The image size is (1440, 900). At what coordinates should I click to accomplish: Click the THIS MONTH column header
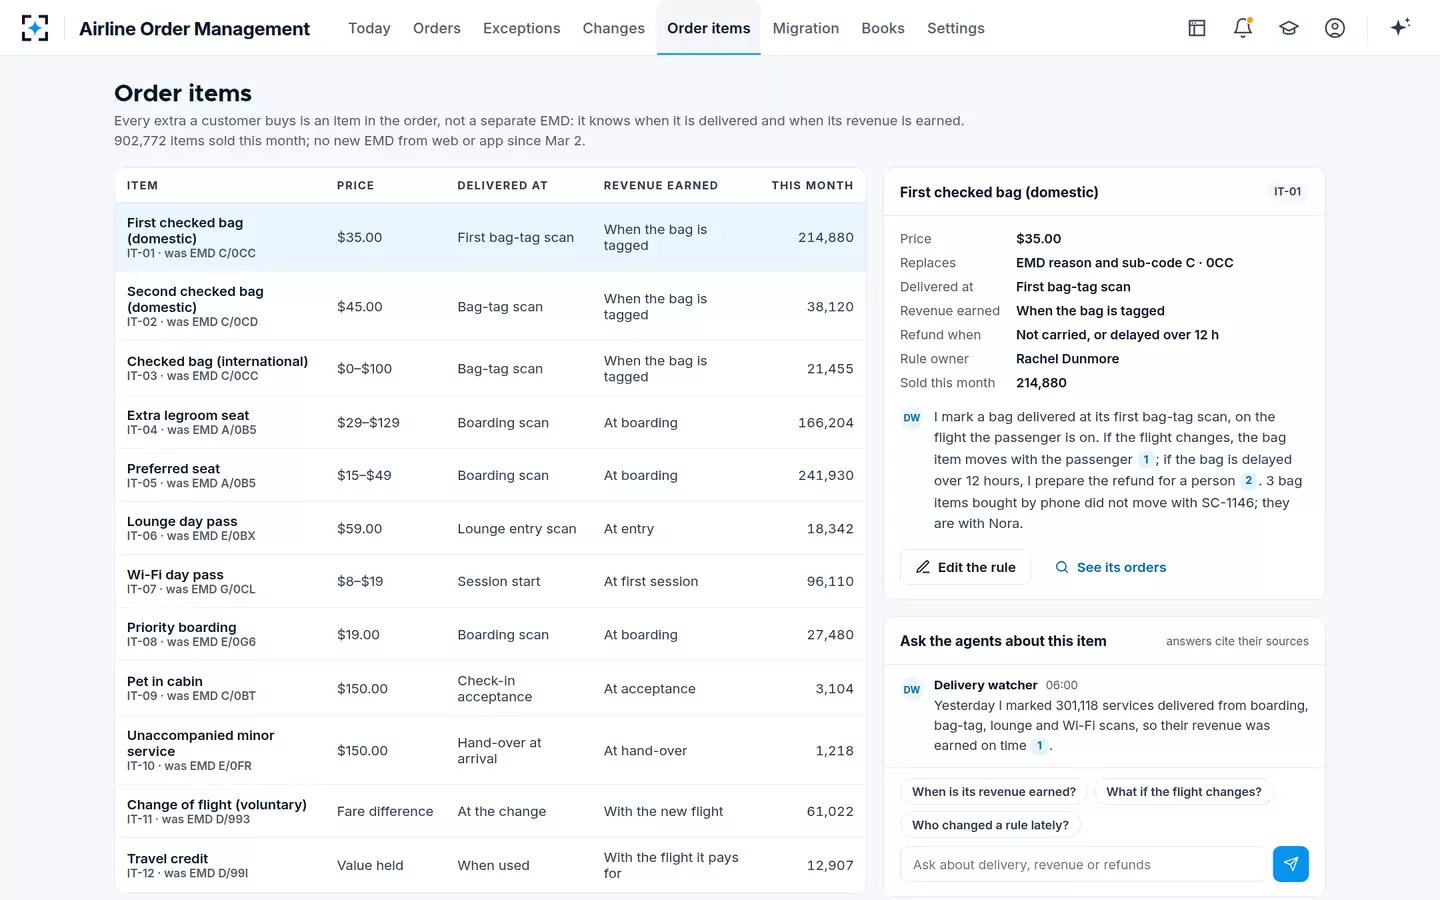tap(812, 186)
